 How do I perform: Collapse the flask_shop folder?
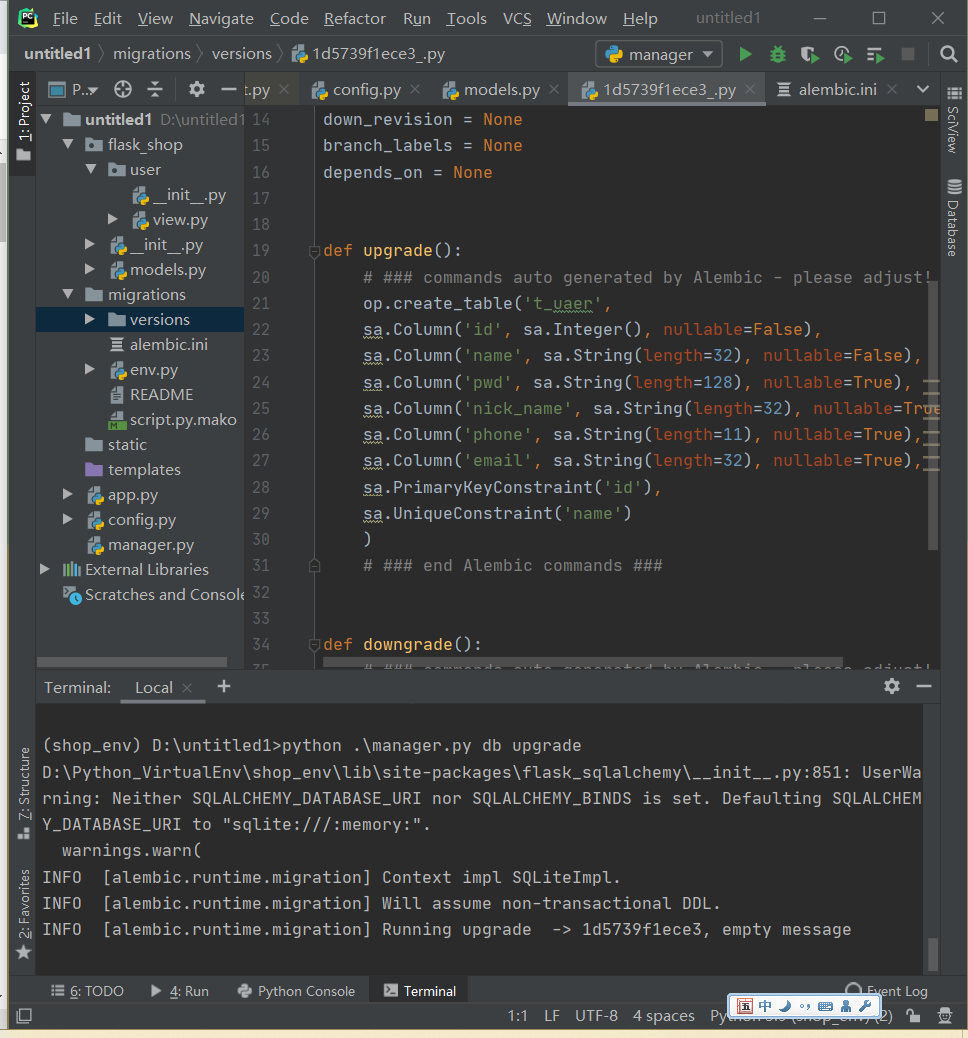[68, 144]
